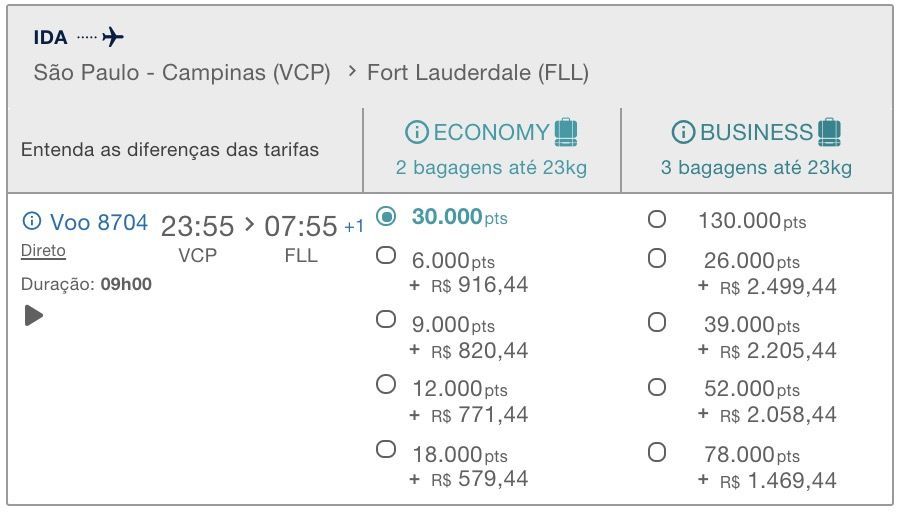Expand flight details with the triangle arrow

click(34, 316)
